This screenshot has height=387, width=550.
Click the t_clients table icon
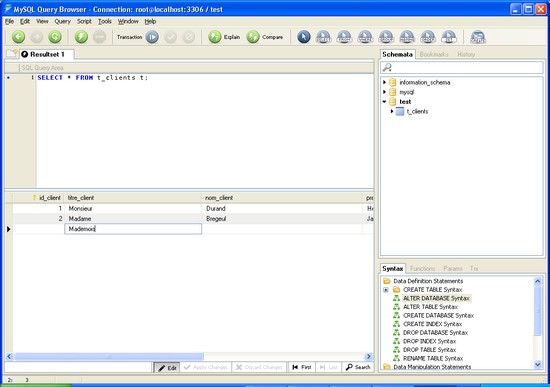click(x=400, y=111)
